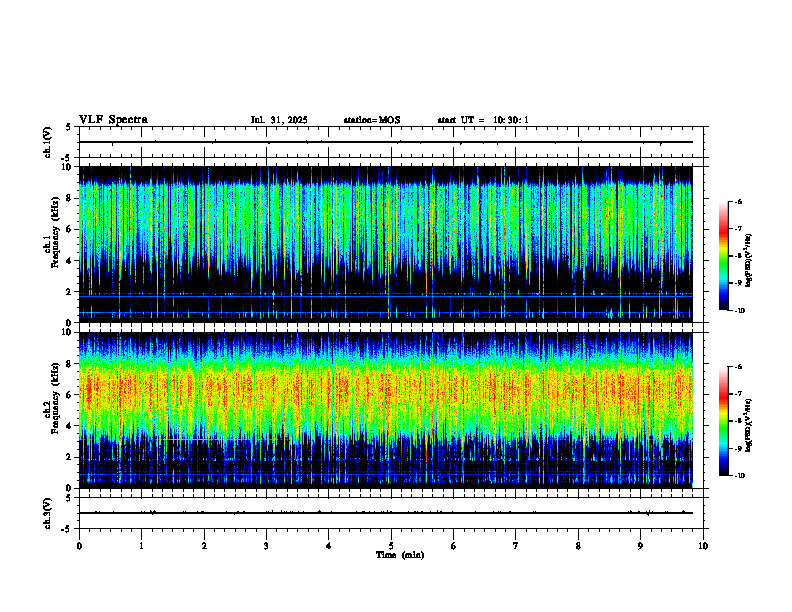Click the 'start UT = 10:30:1' label

click(483, 120)
